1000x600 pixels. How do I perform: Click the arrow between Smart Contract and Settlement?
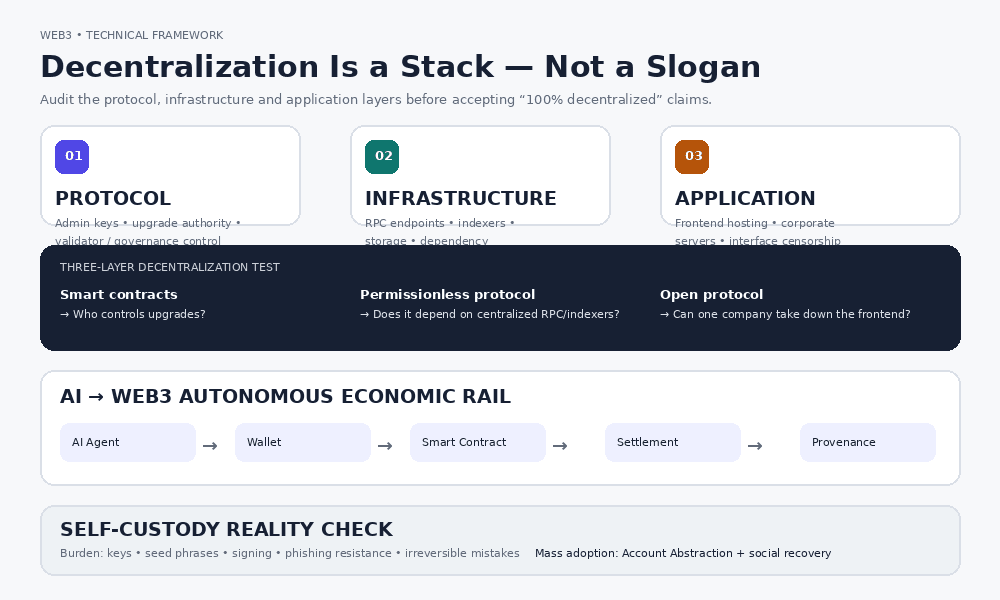(560, 446)
